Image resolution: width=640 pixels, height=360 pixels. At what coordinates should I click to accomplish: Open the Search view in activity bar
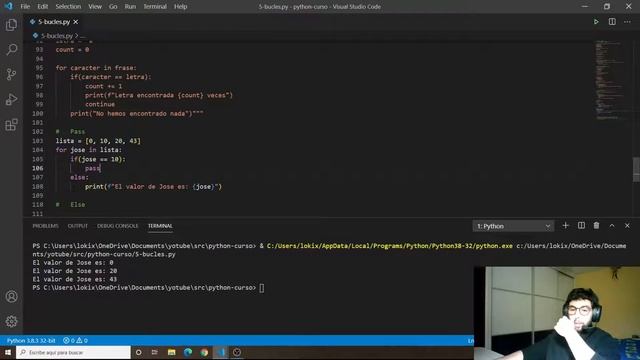[x=11, y=50]
